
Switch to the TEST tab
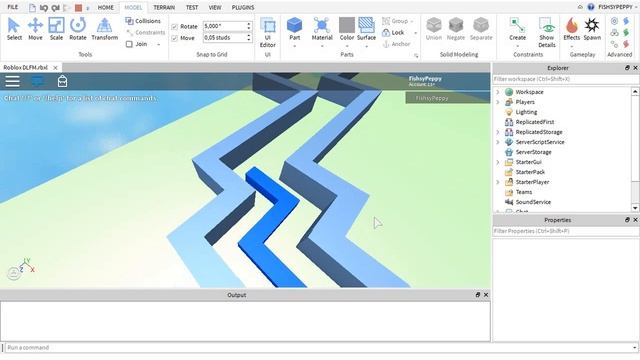click(x=191, y=7)
